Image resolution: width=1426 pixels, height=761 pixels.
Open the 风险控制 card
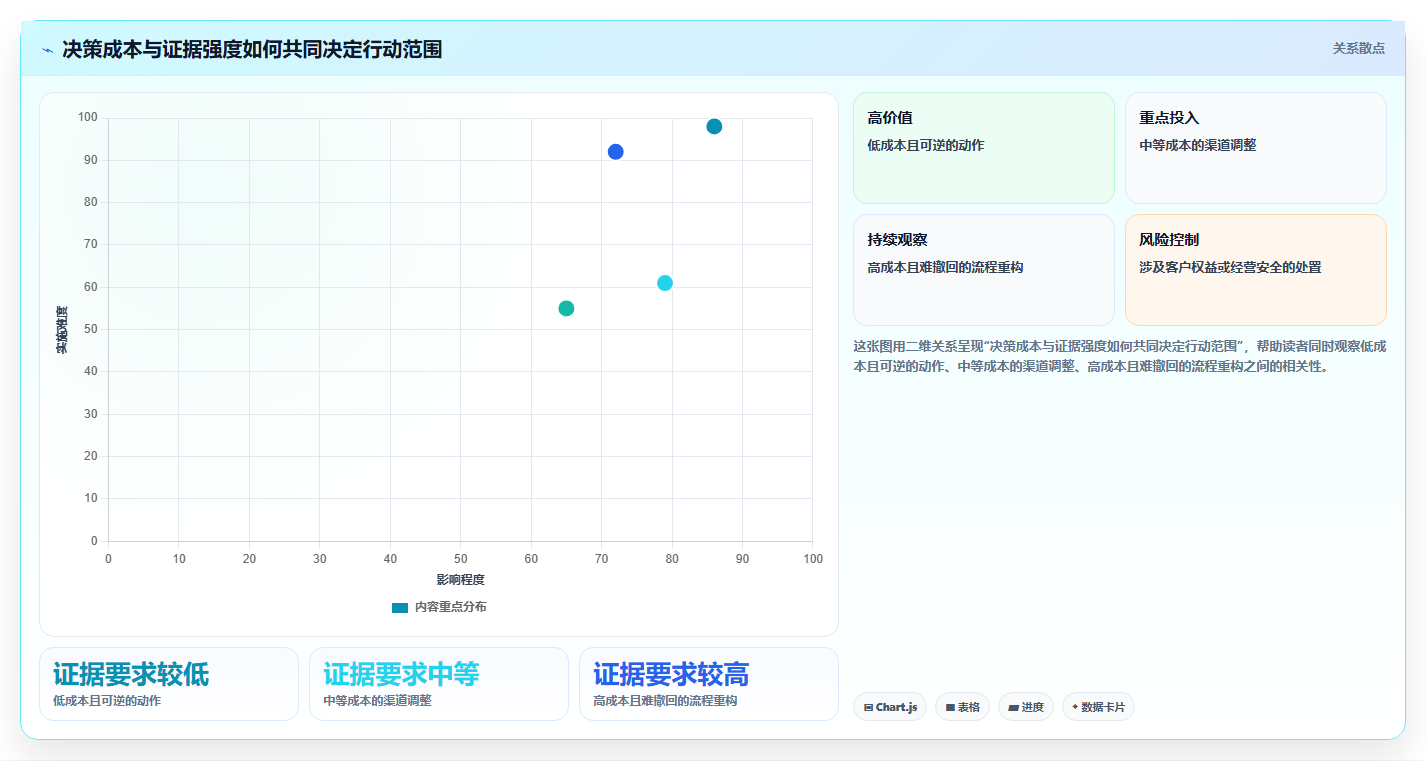click(x=1256, y=270)
